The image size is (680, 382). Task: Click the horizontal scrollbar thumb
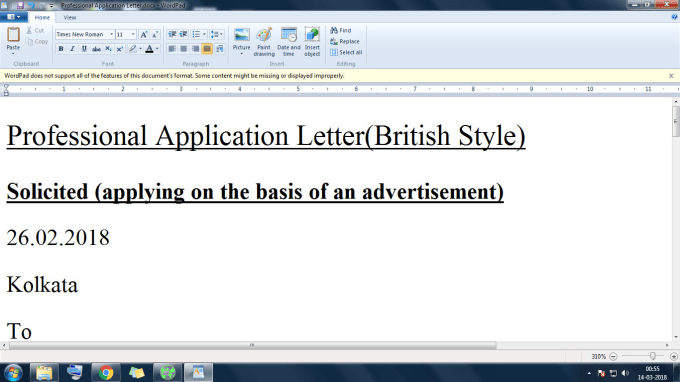click(252, 345)
